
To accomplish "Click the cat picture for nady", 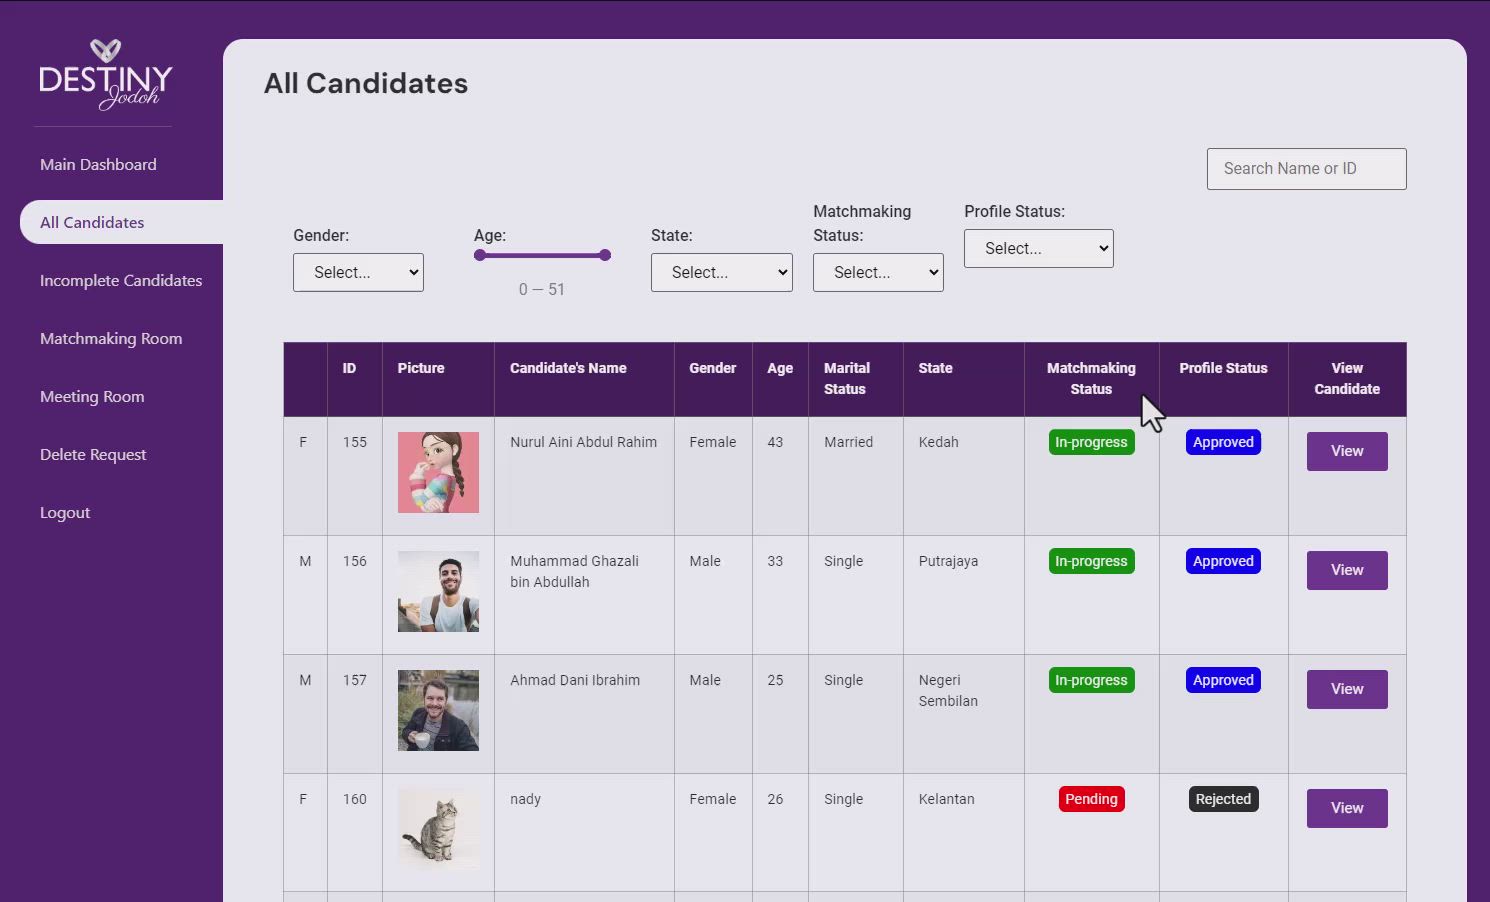I will 438,828.
